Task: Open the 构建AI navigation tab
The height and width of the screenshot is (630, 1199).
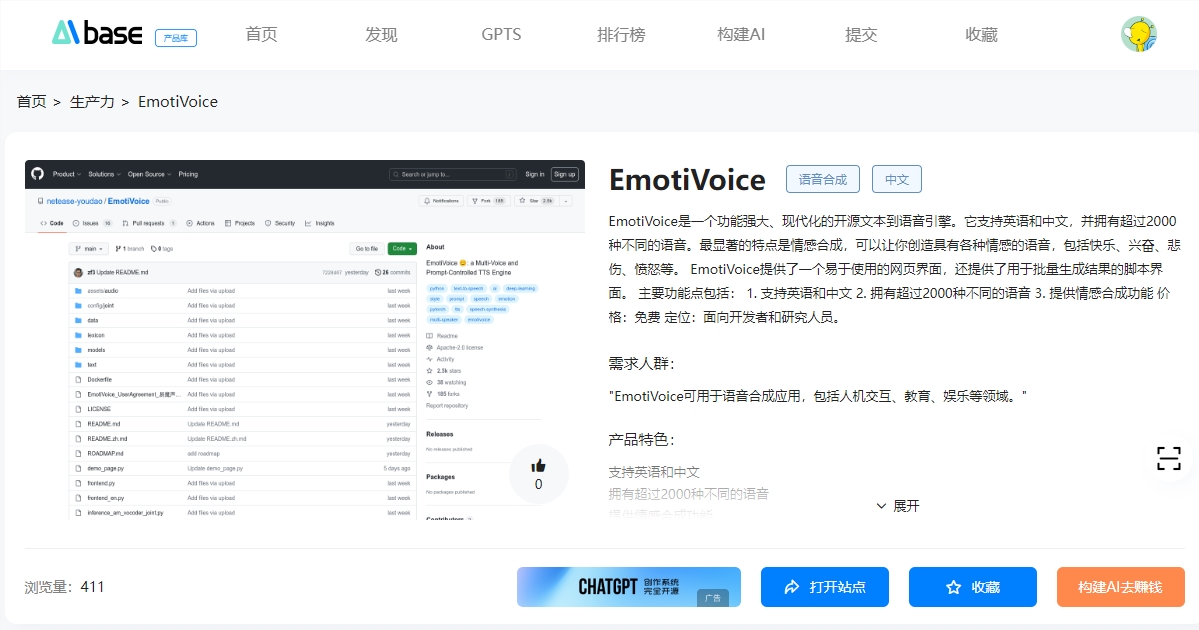Action: 741,34
